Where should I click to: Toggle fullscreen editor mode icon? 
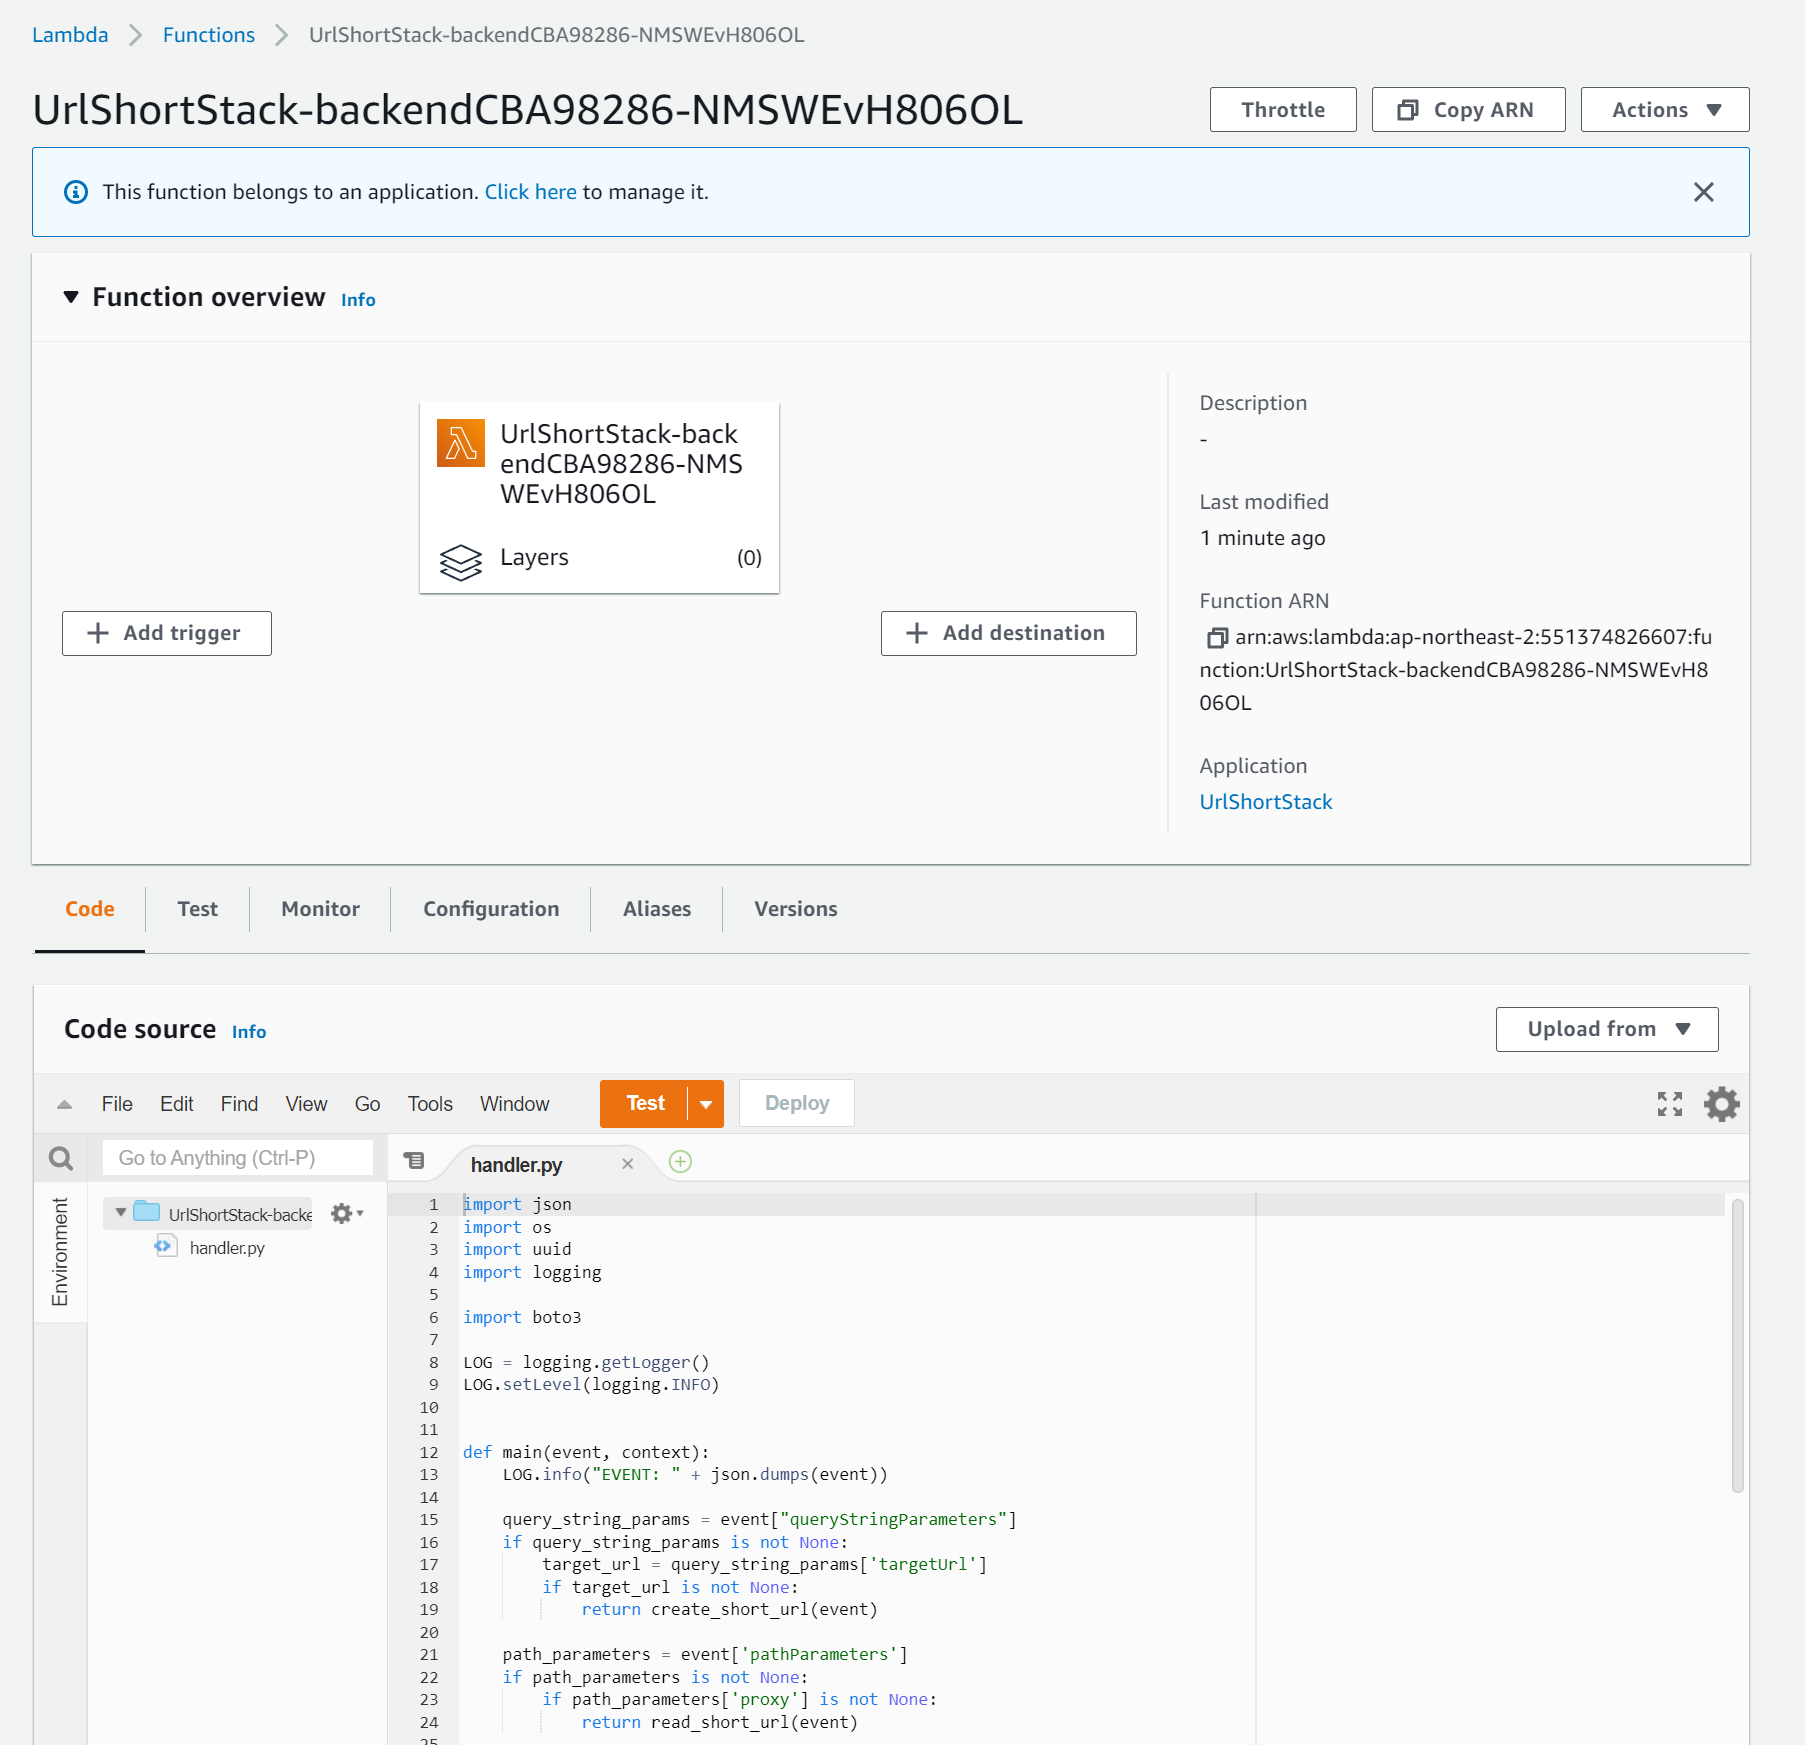tap(1670, 1104)
